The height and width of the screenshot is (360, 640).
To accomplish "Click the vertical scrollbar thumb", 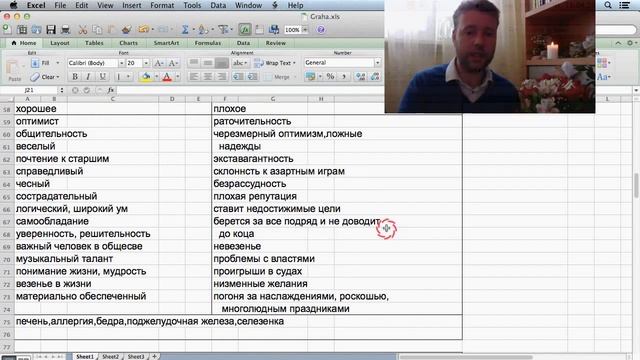I will 636,186.
